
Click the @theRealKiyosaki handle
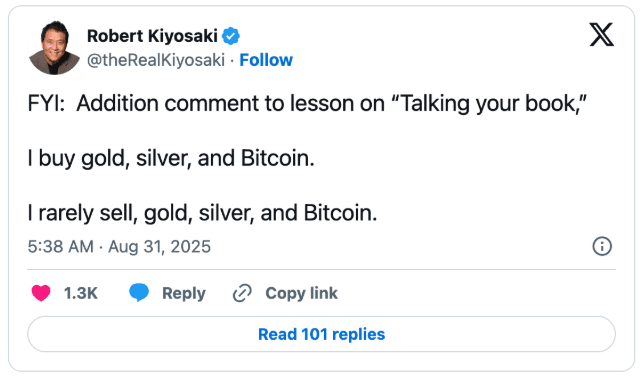pos(156,60)
